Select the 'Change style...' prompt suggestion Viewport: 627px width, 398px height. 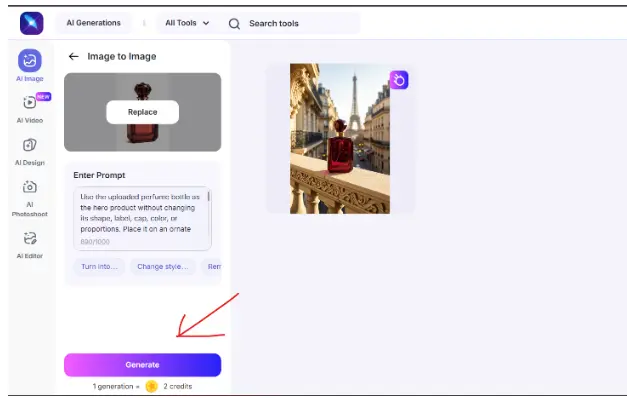[x=163, y=267]
